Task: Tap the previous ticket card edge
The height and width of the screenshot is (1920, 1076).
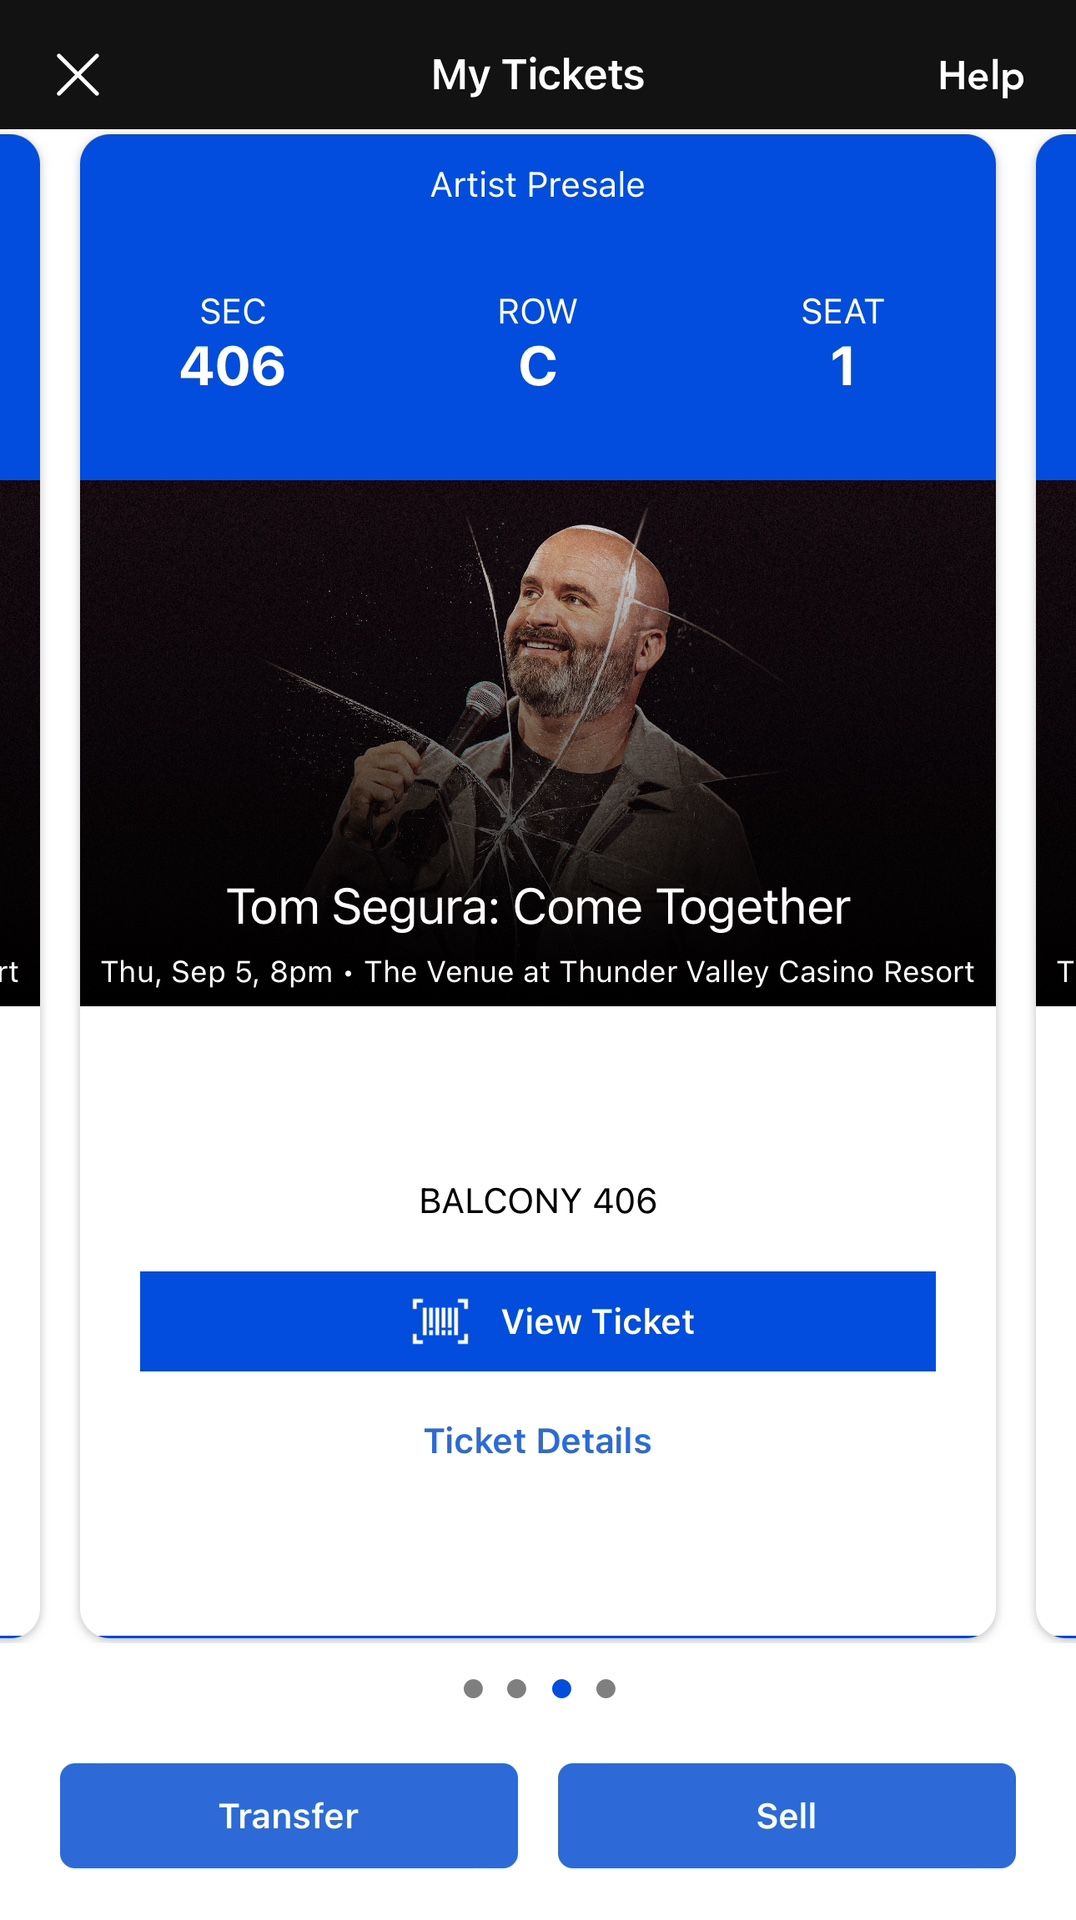Action: click(18, 800)
